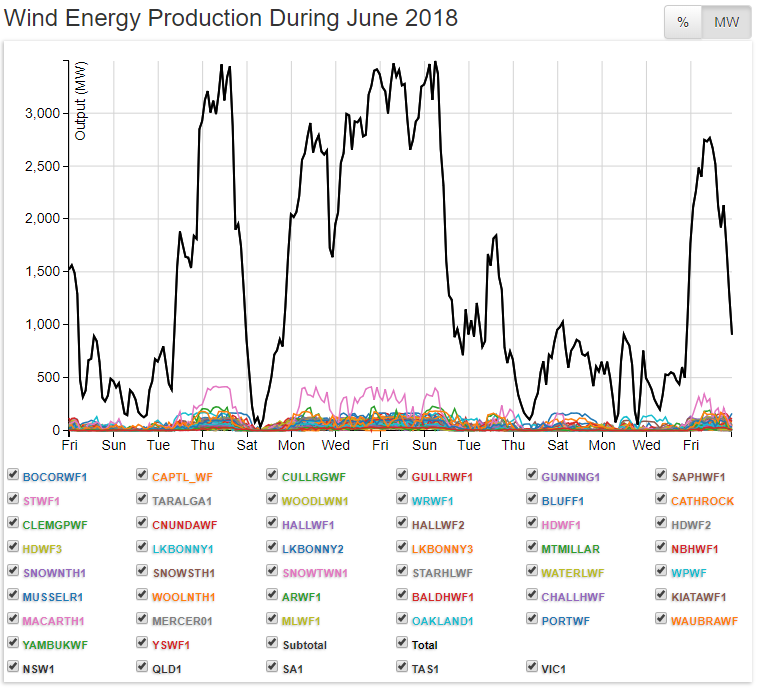Toggle the SA1 region checkbox
The height and width of the screenshot is (691, 758).
click(273, 666)
